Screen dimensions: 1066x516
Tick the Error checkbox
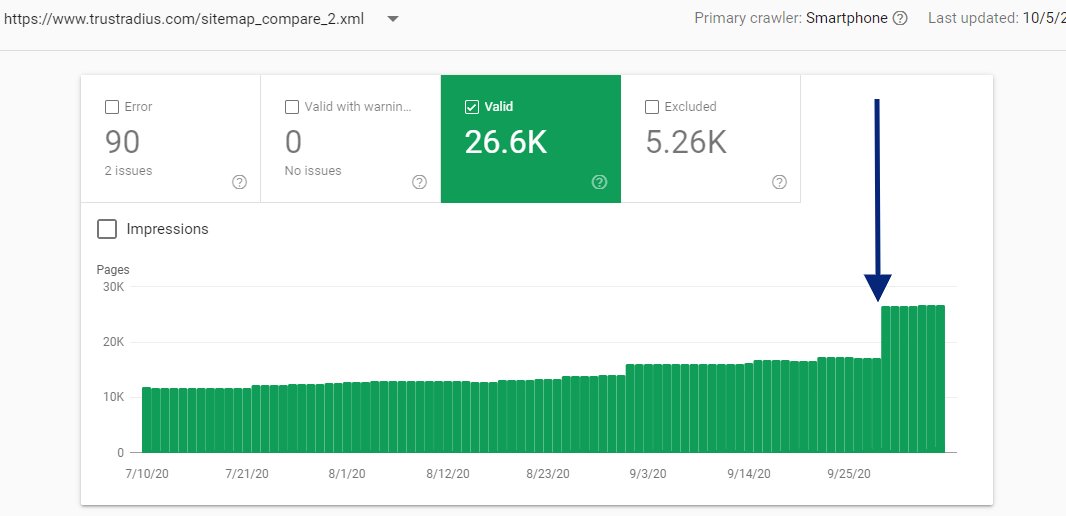[x=112, y=107]
